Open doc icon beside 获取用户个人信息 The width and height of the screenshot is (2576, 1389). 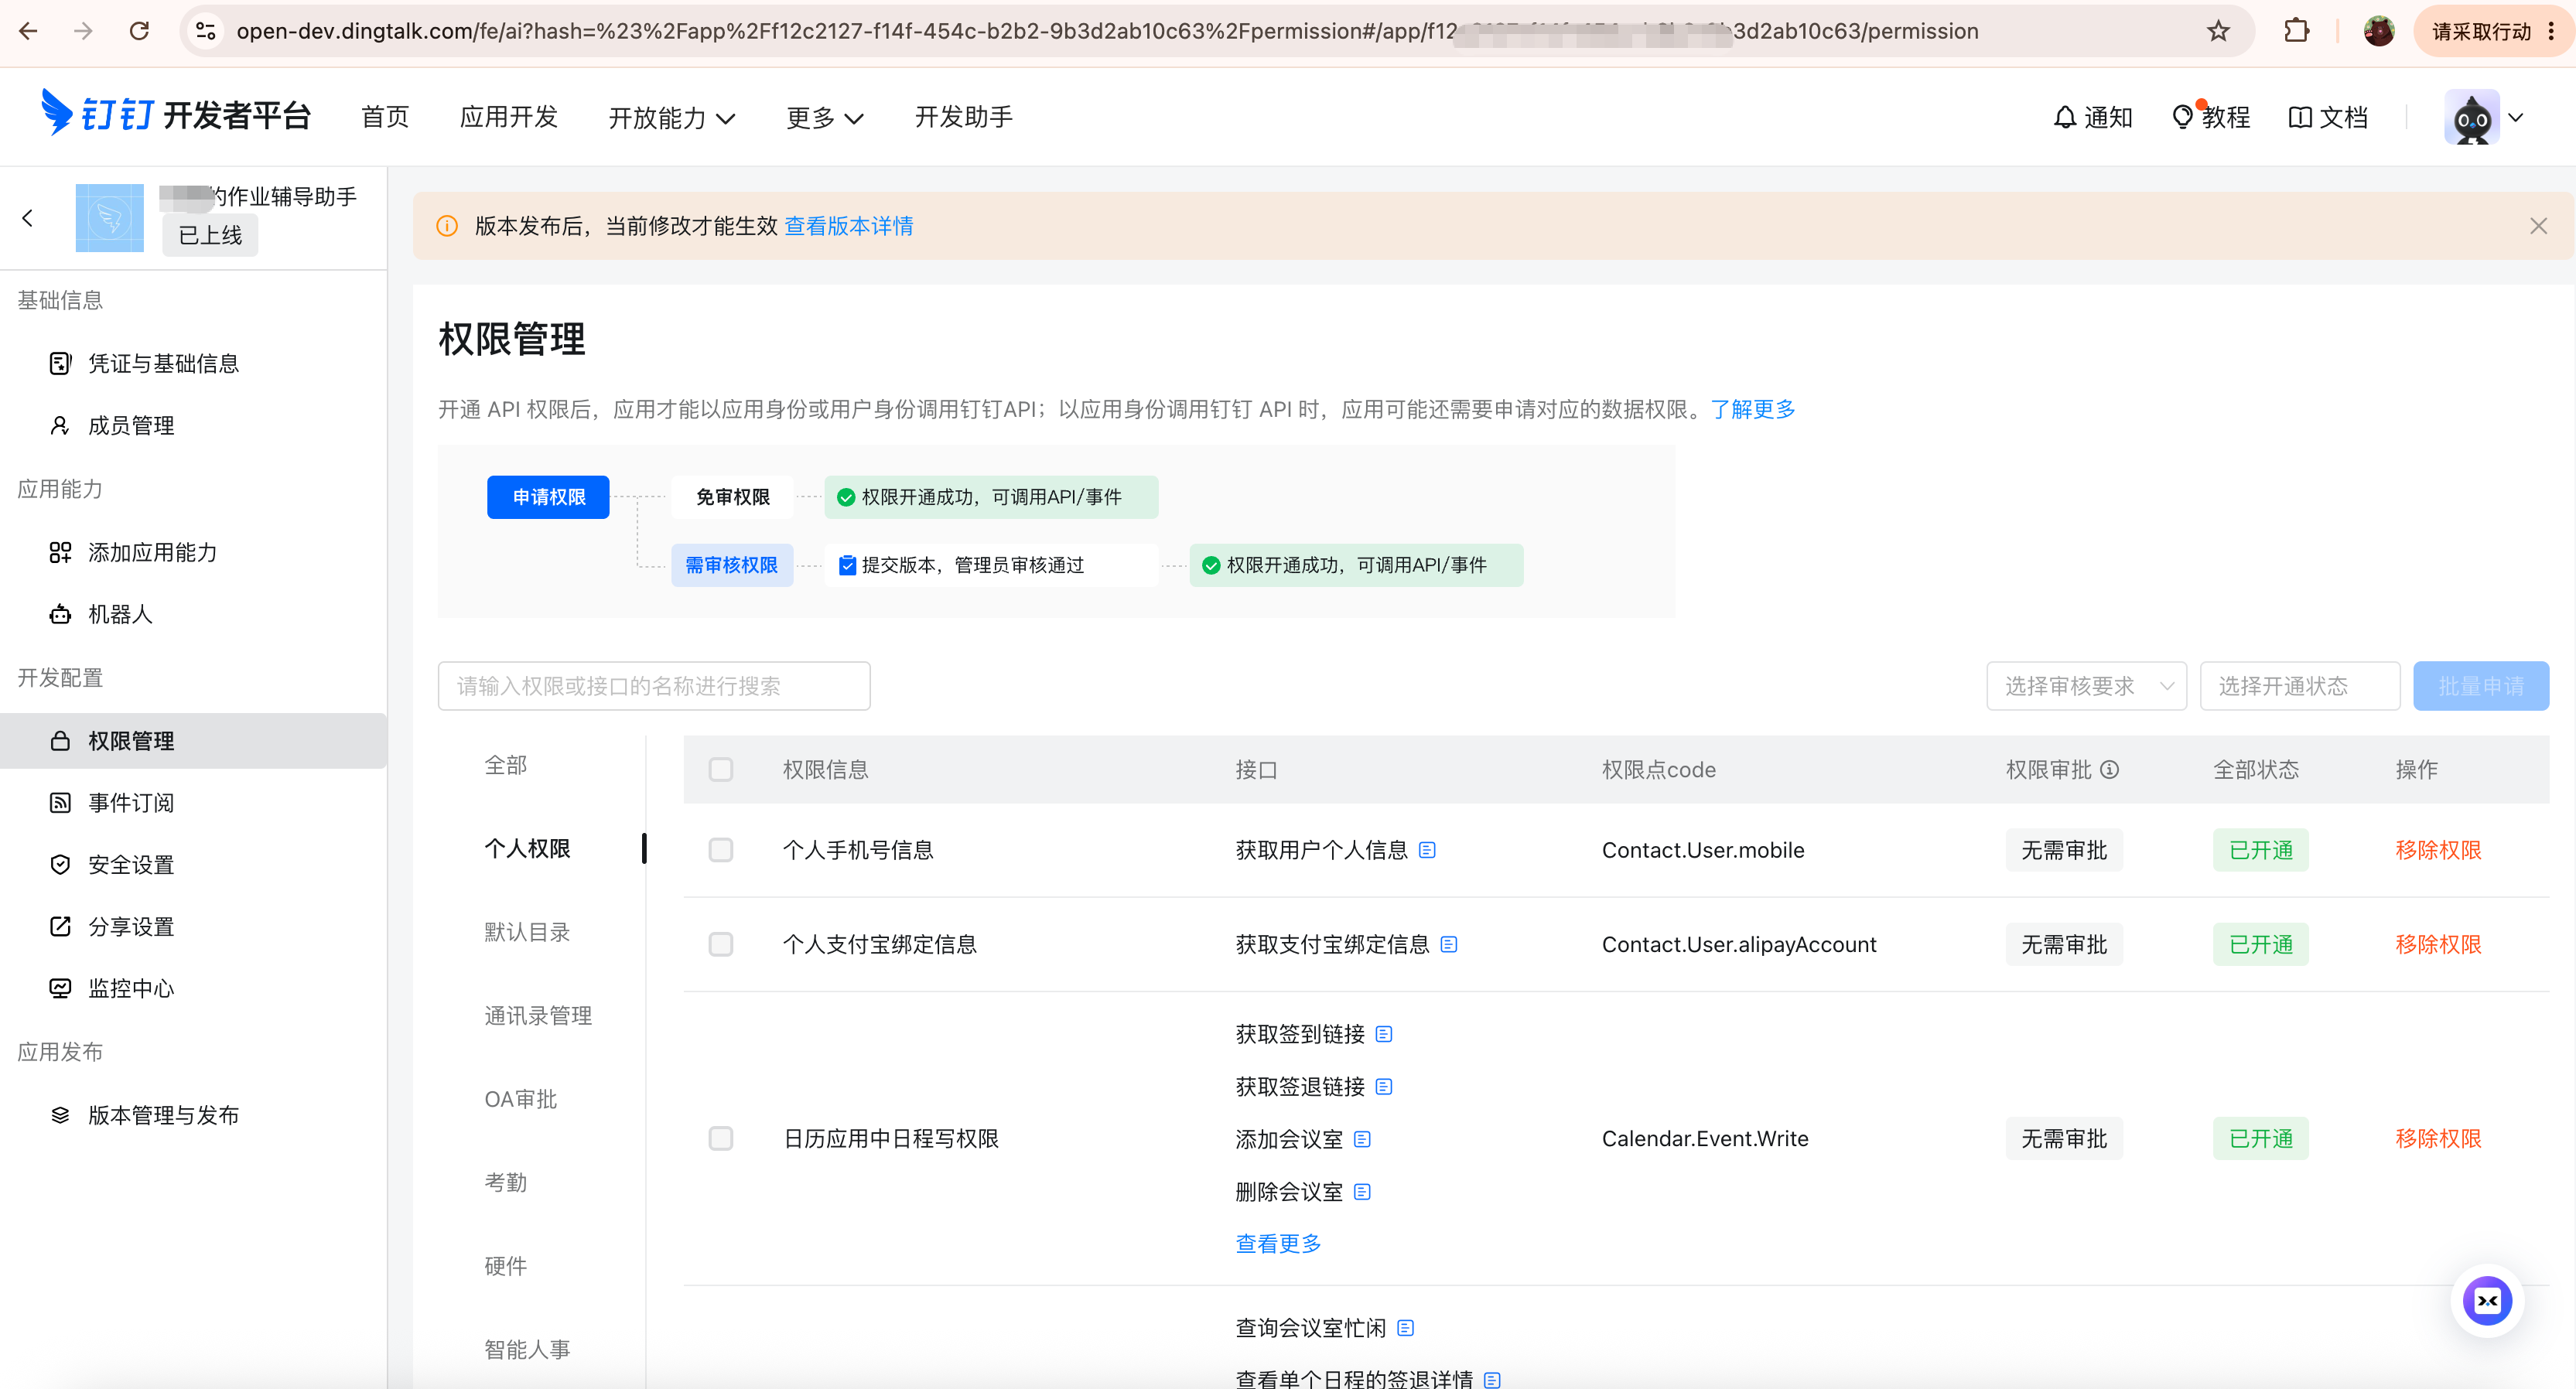1427,850
